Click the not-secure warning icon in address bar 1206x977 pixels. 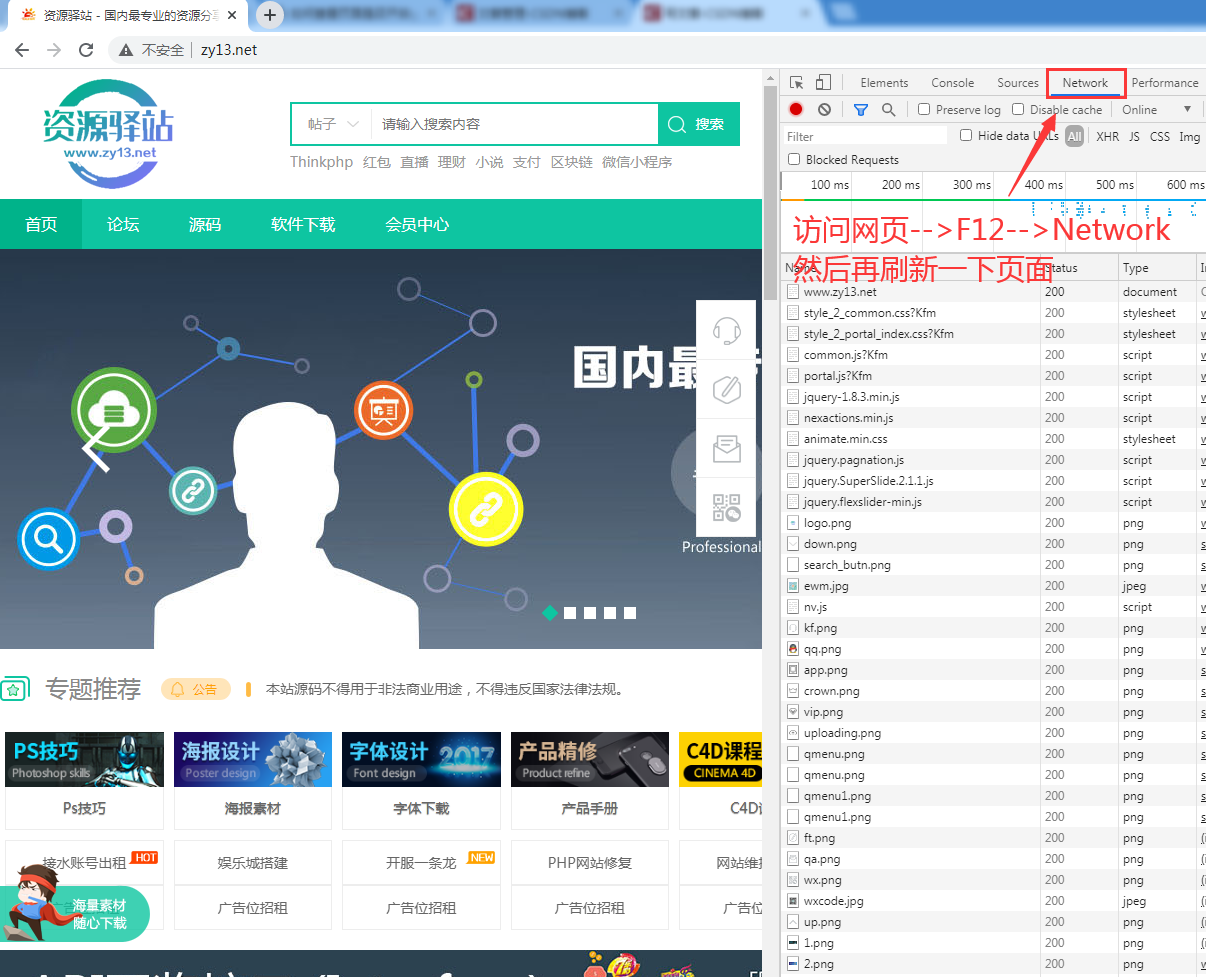click(x=126, y=50)
